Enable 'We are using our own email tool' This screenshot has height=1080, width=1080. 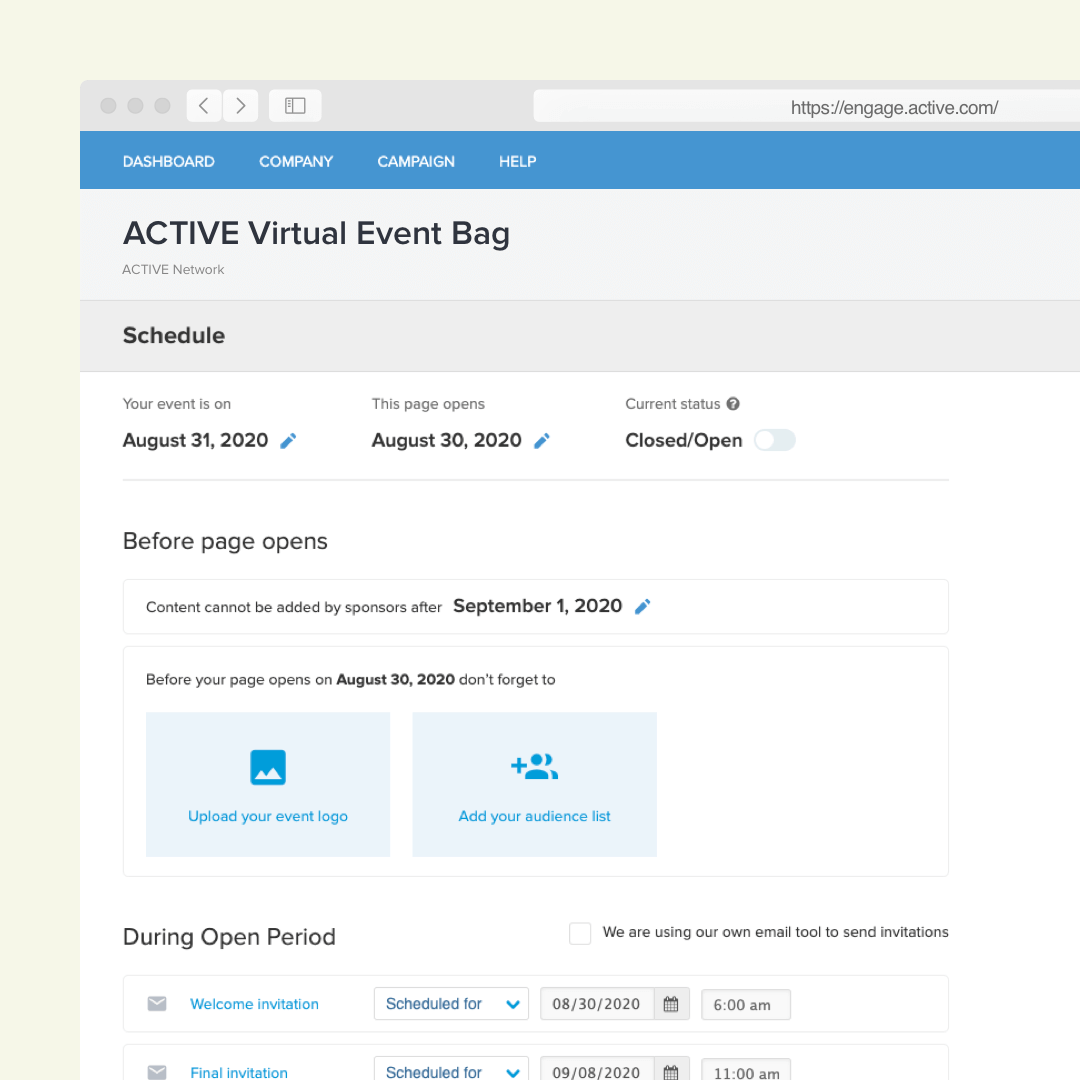click(580, 932)
